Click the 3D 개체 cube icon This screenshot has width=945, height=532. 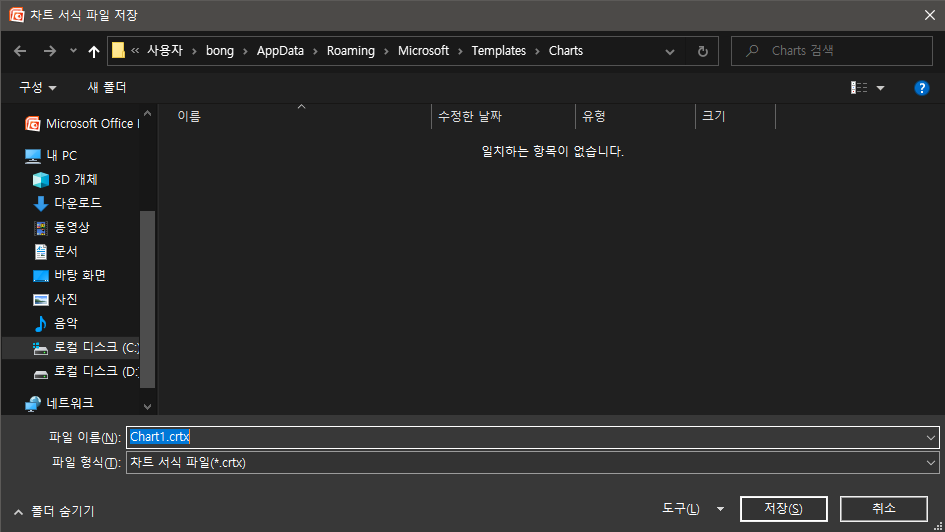[x=40, y=180]
